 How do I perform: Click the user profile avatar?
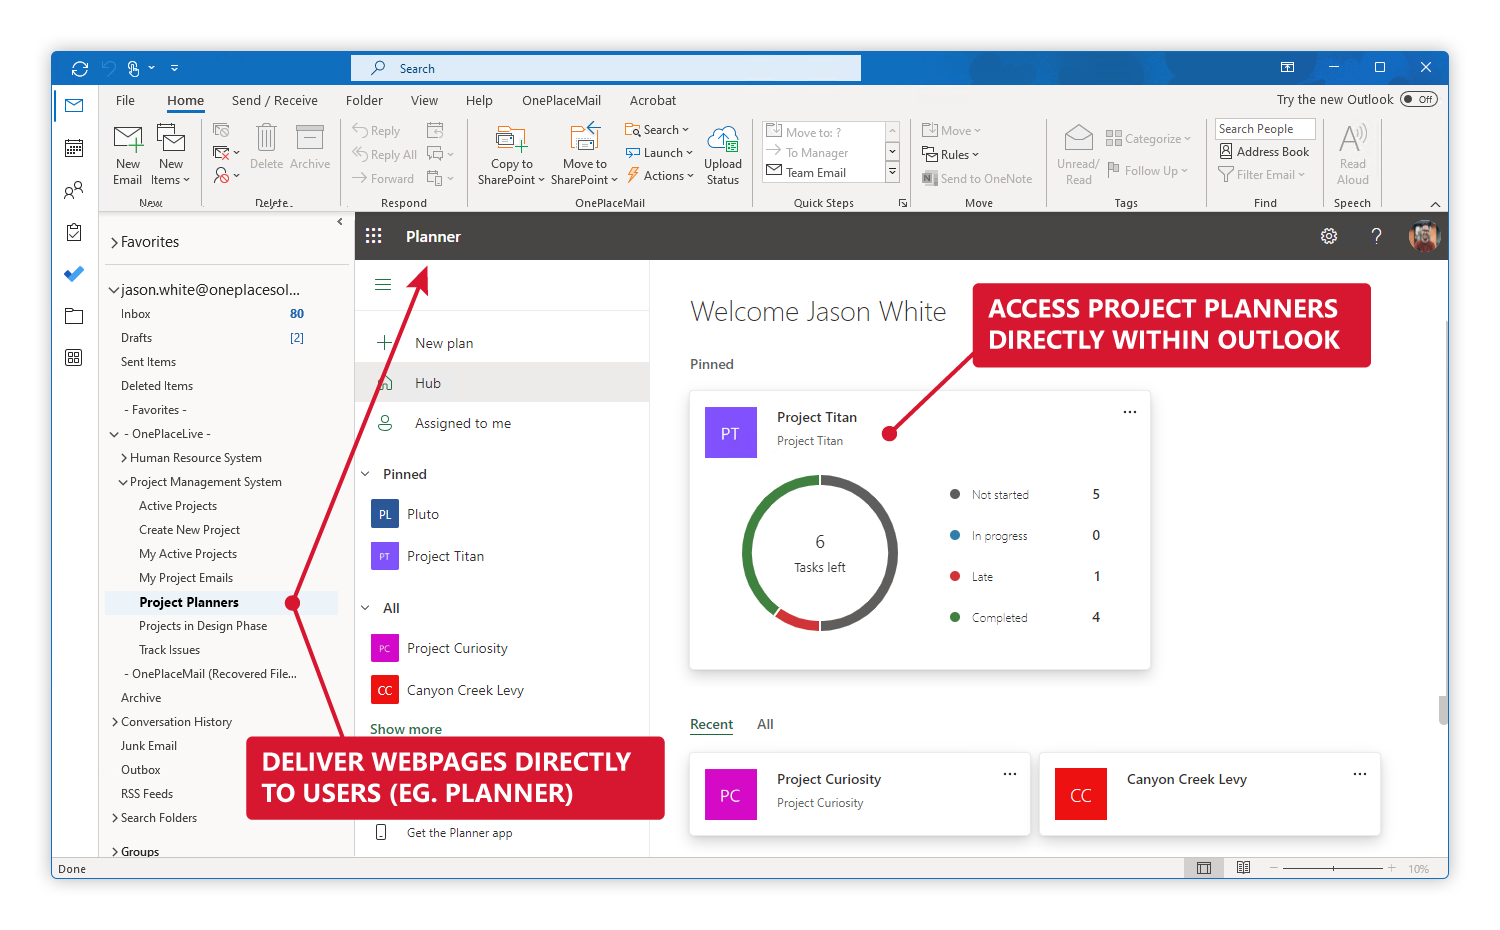[1424, 236]
